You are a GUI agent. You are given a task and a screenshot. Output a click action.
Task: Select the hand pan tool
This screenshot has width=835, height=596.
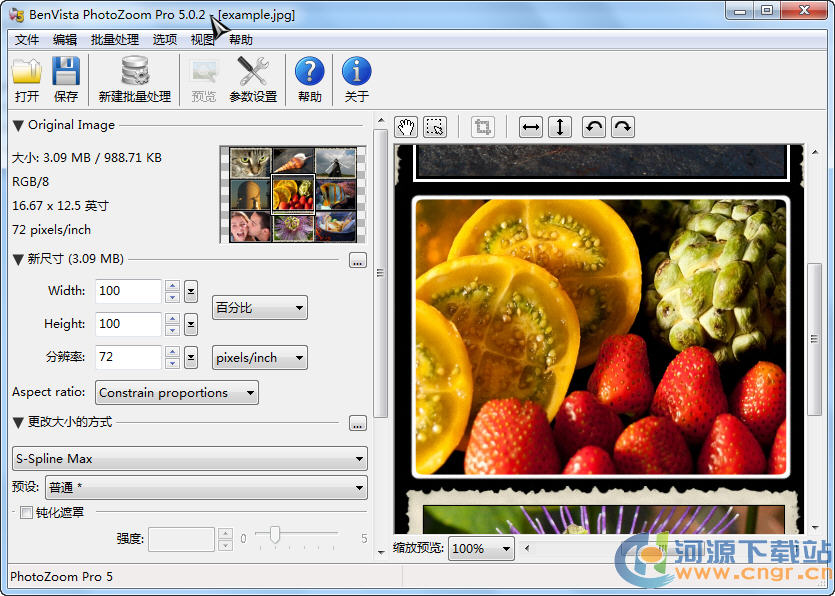coord(406,127)
